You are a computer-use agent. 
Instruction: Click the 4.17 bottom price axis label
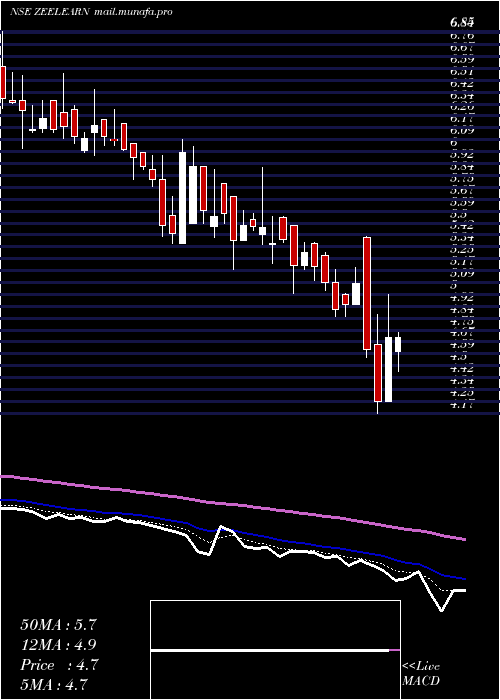[x=462, y=405]
